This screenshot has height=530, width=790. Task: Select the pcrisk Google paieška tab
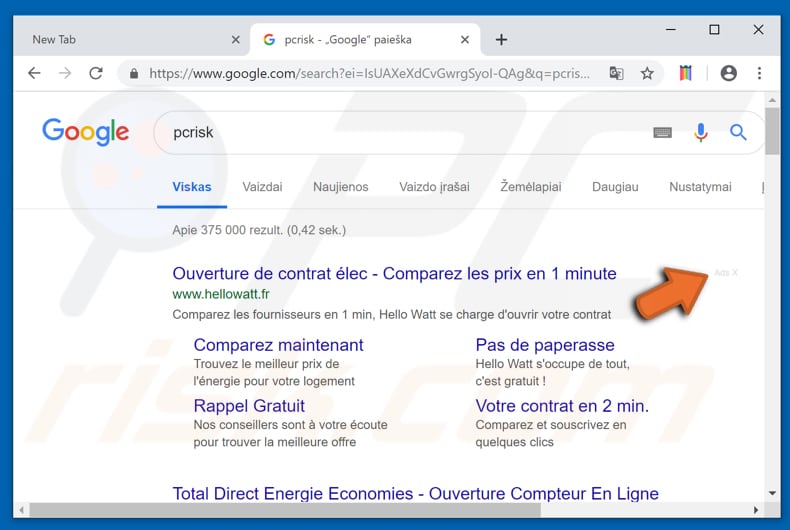coord(365,39)
